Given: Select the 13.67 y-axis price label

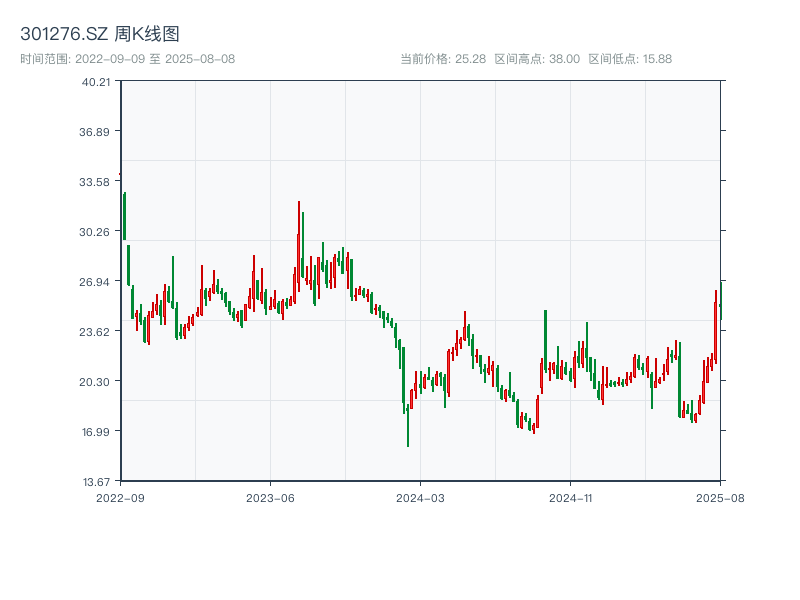Looking at the screenshot, I should 96,482.
